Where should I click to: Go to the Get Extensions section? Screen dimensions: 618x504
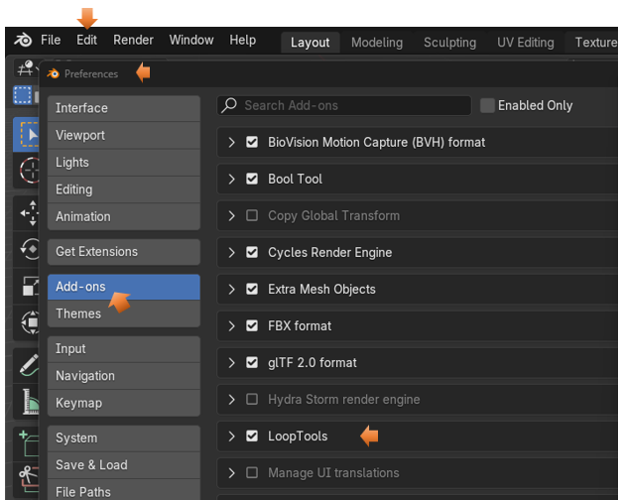pos(96,251)
